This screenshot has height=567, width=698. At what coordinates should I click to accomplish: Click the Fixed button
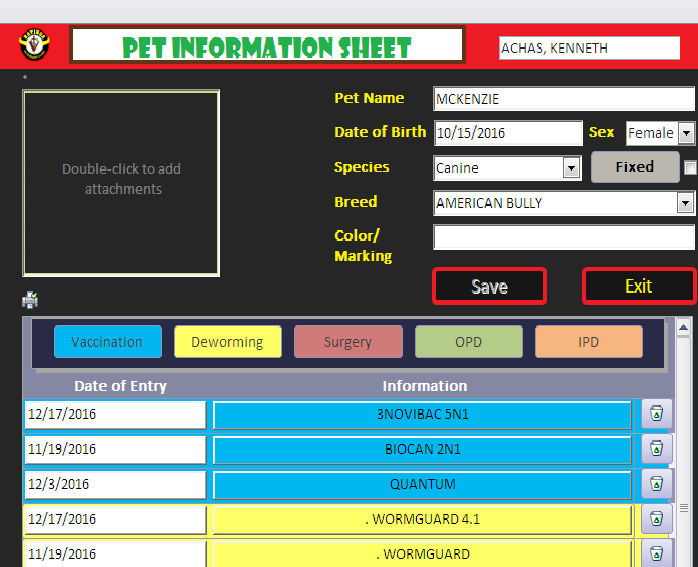pyautogui.click(x=634, y=167)
